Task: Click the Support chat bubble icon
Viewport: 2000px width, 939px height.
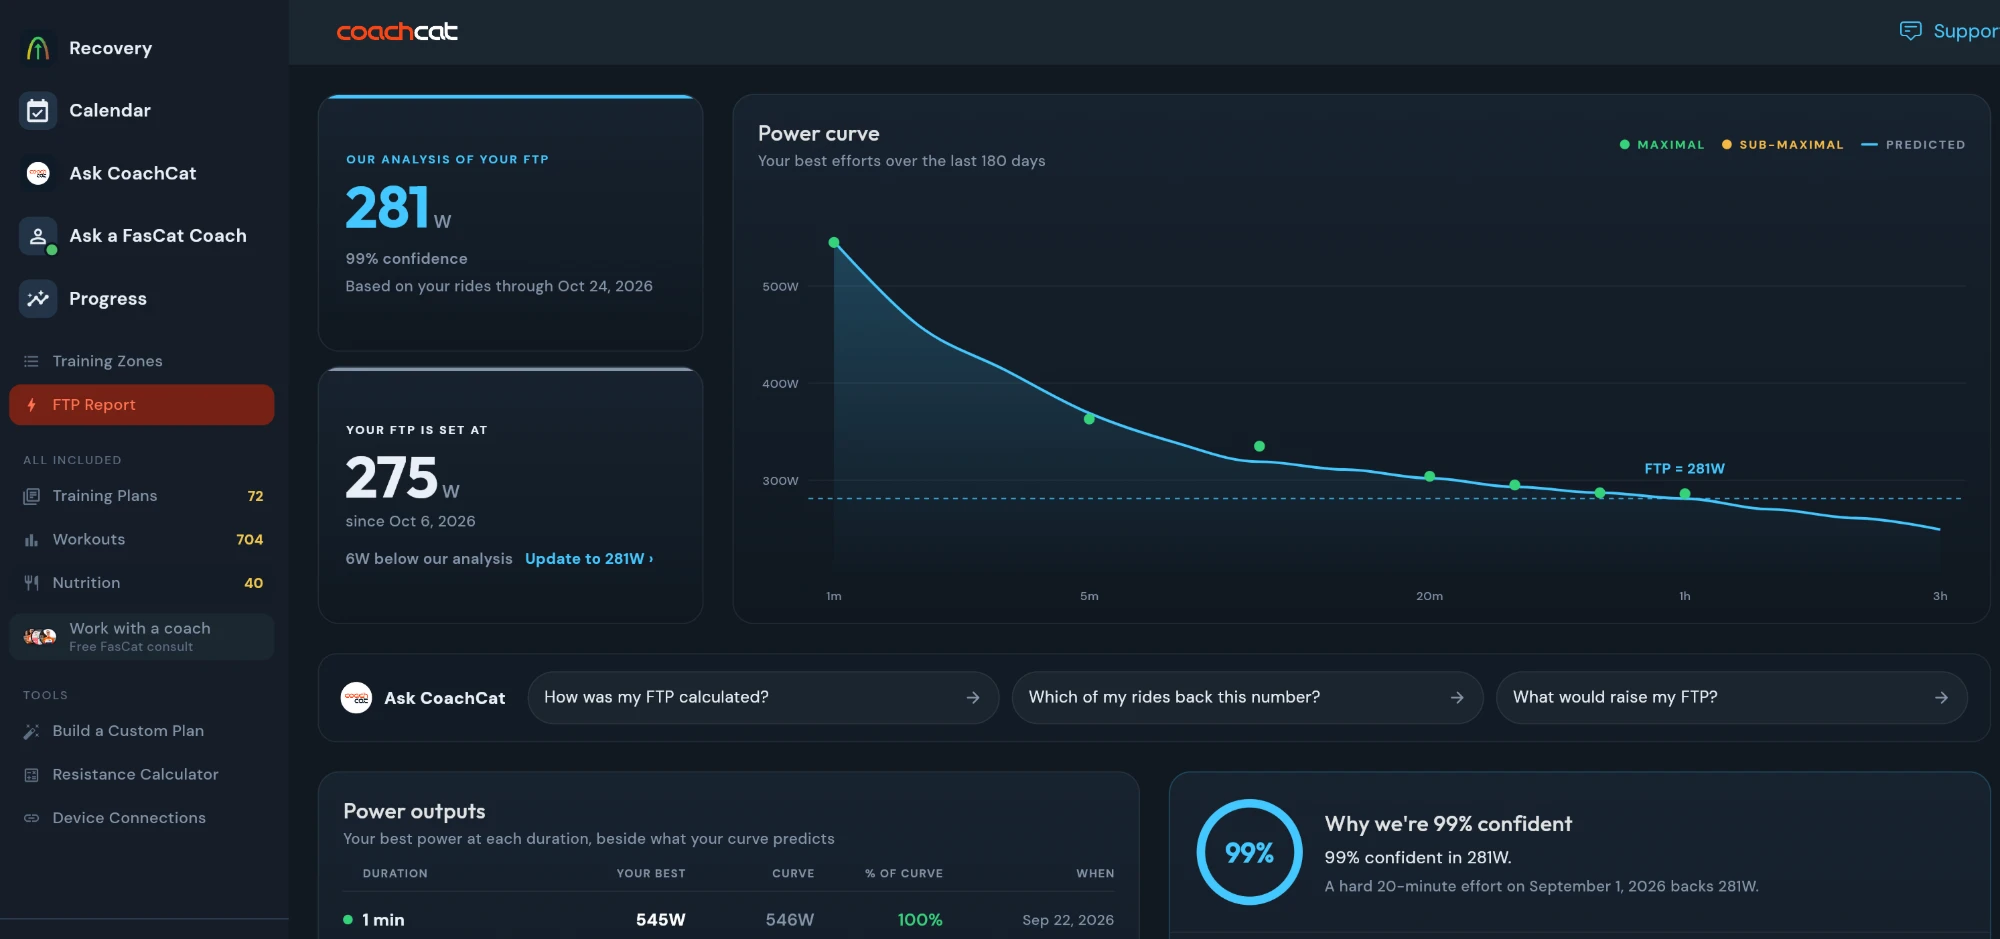Action: [x=1910, y=31]
